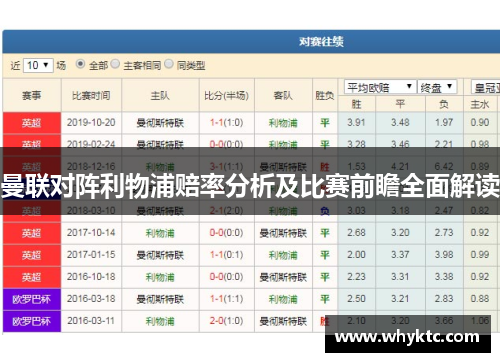Click 利物浦 home team on 2016-10-18
Viewport: 500px width, 362px height.
click(x=160, y=277)
